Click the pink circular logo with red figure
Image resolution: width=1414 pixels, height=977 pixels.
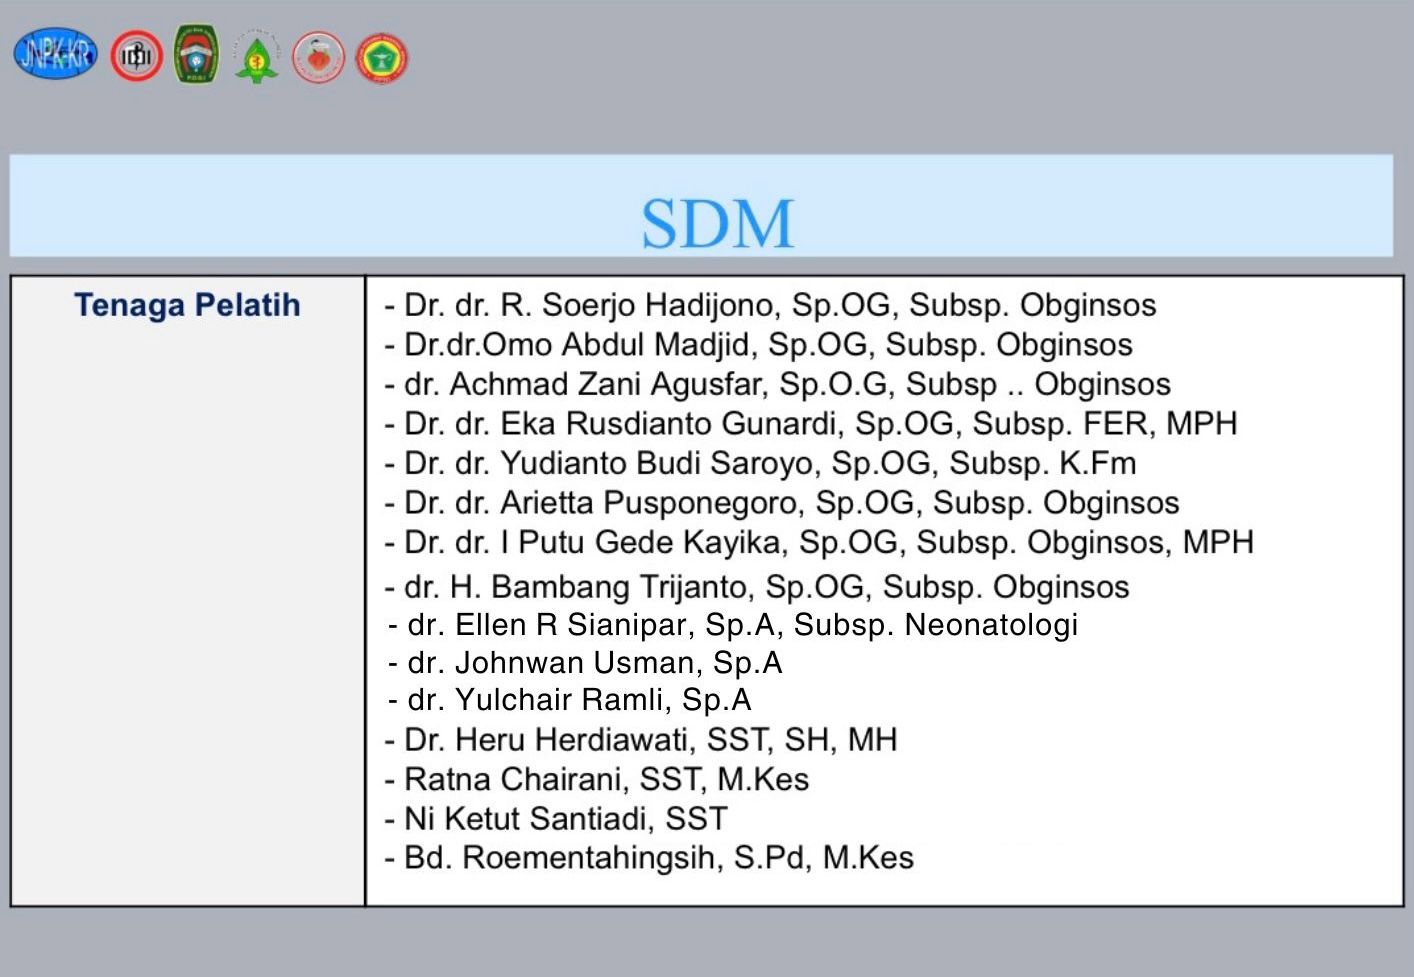click(318, 57)
